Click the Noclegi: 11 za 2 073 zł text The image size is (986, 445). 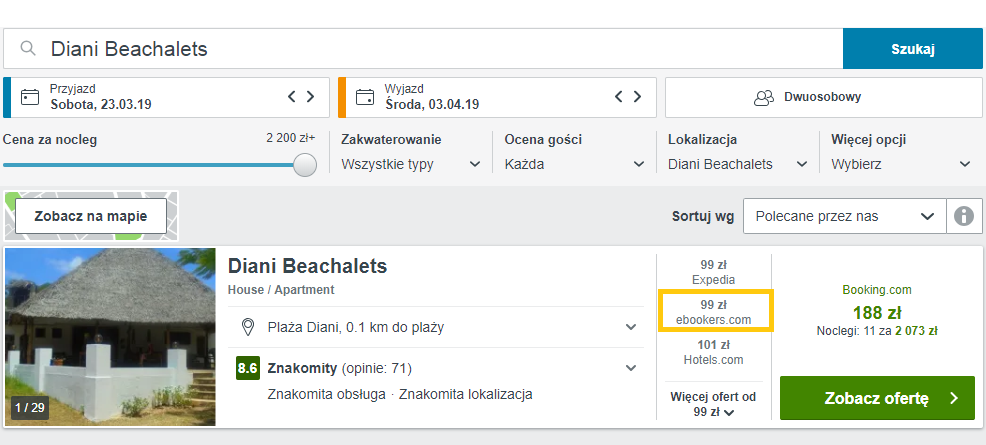877,331
